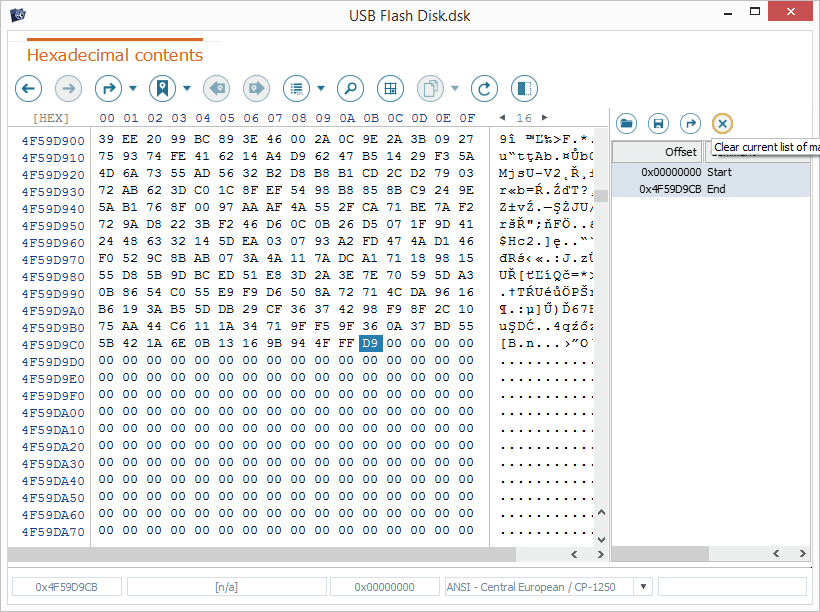Screen dimensions: 820x612
Task: Select the Start mark row
Action: pos(710,172)
